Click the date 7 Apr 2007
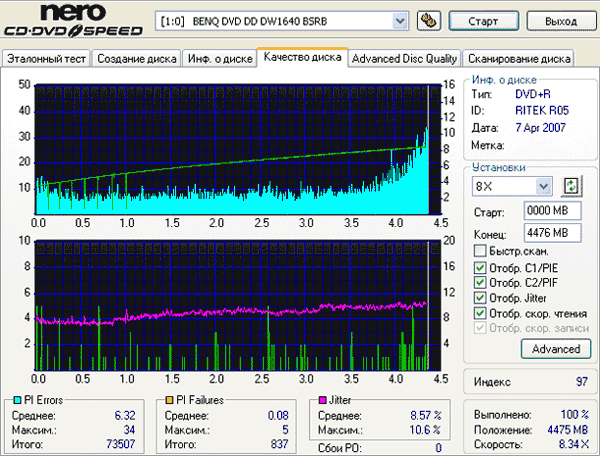 540,127
